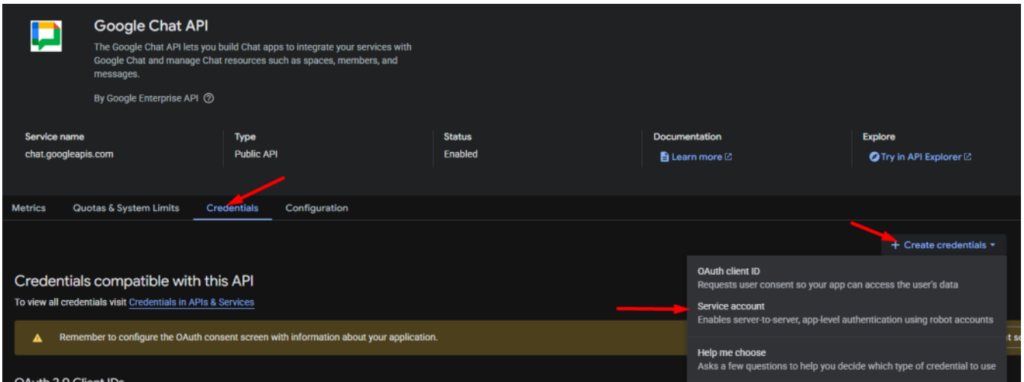Image resolution: width=1024 pixels, height=382 pixels.
Task: Click By Google Enterprise API text
Action: pos(146,99)
